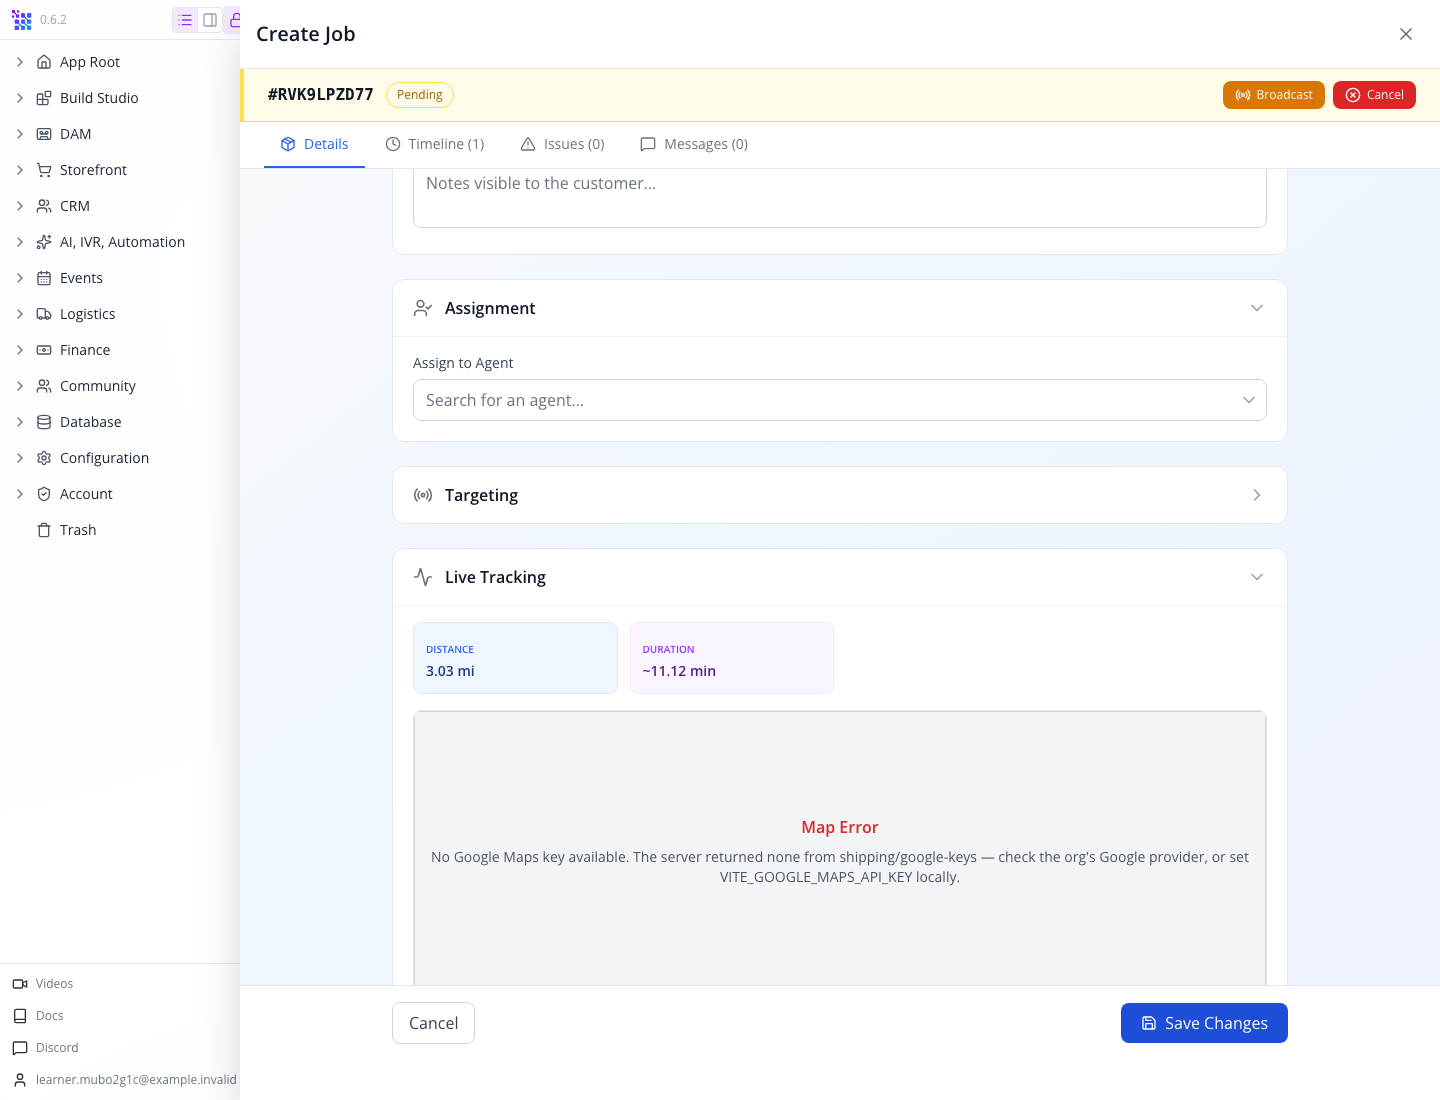The height and width of the screenshot is (1100, 1440).
Task: Switch to the Details tab
Action: pyautogui.click(x=314, y=144)
